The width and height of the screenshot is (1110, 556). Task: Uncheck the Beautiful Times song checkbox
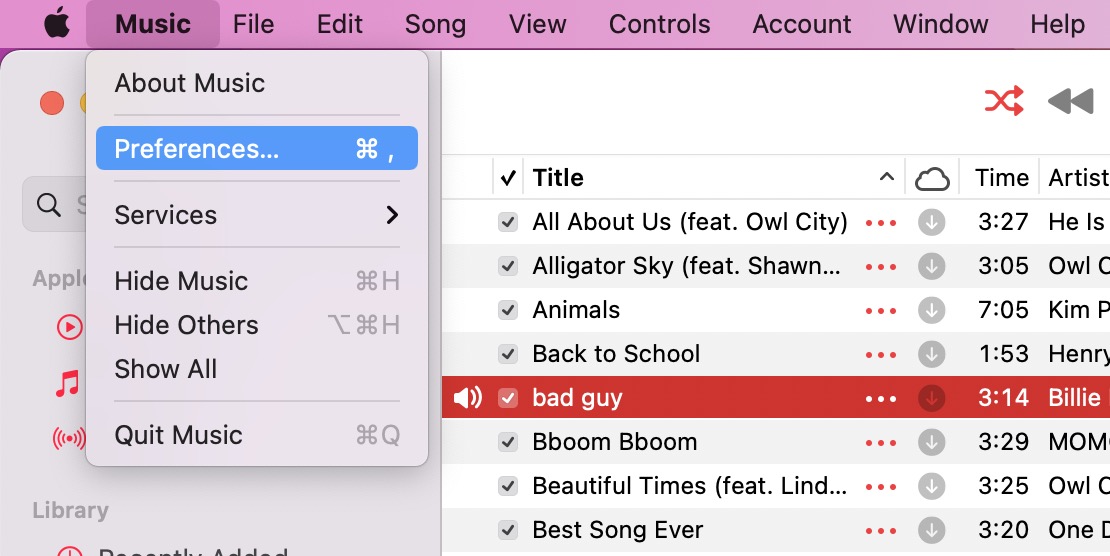click(x=508, y=486)
